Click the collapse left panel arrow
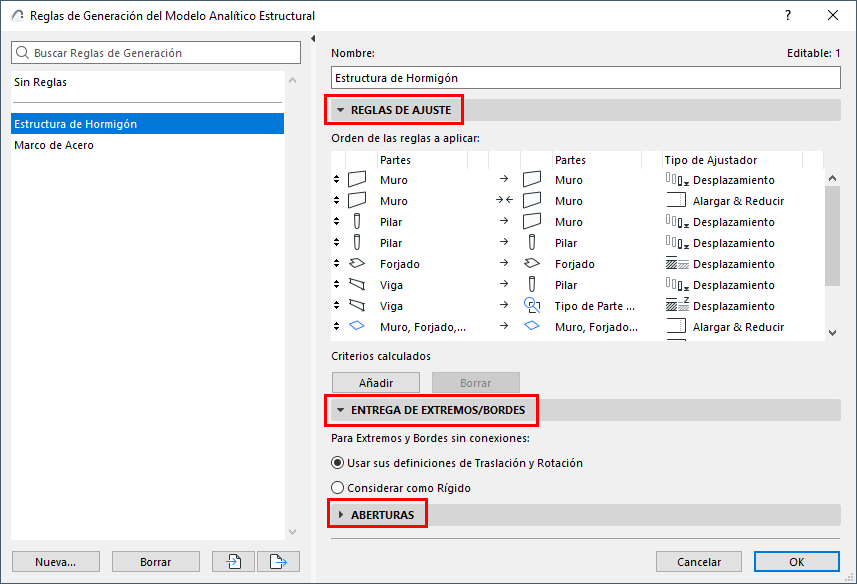857x584 pixels. point(313,39)
